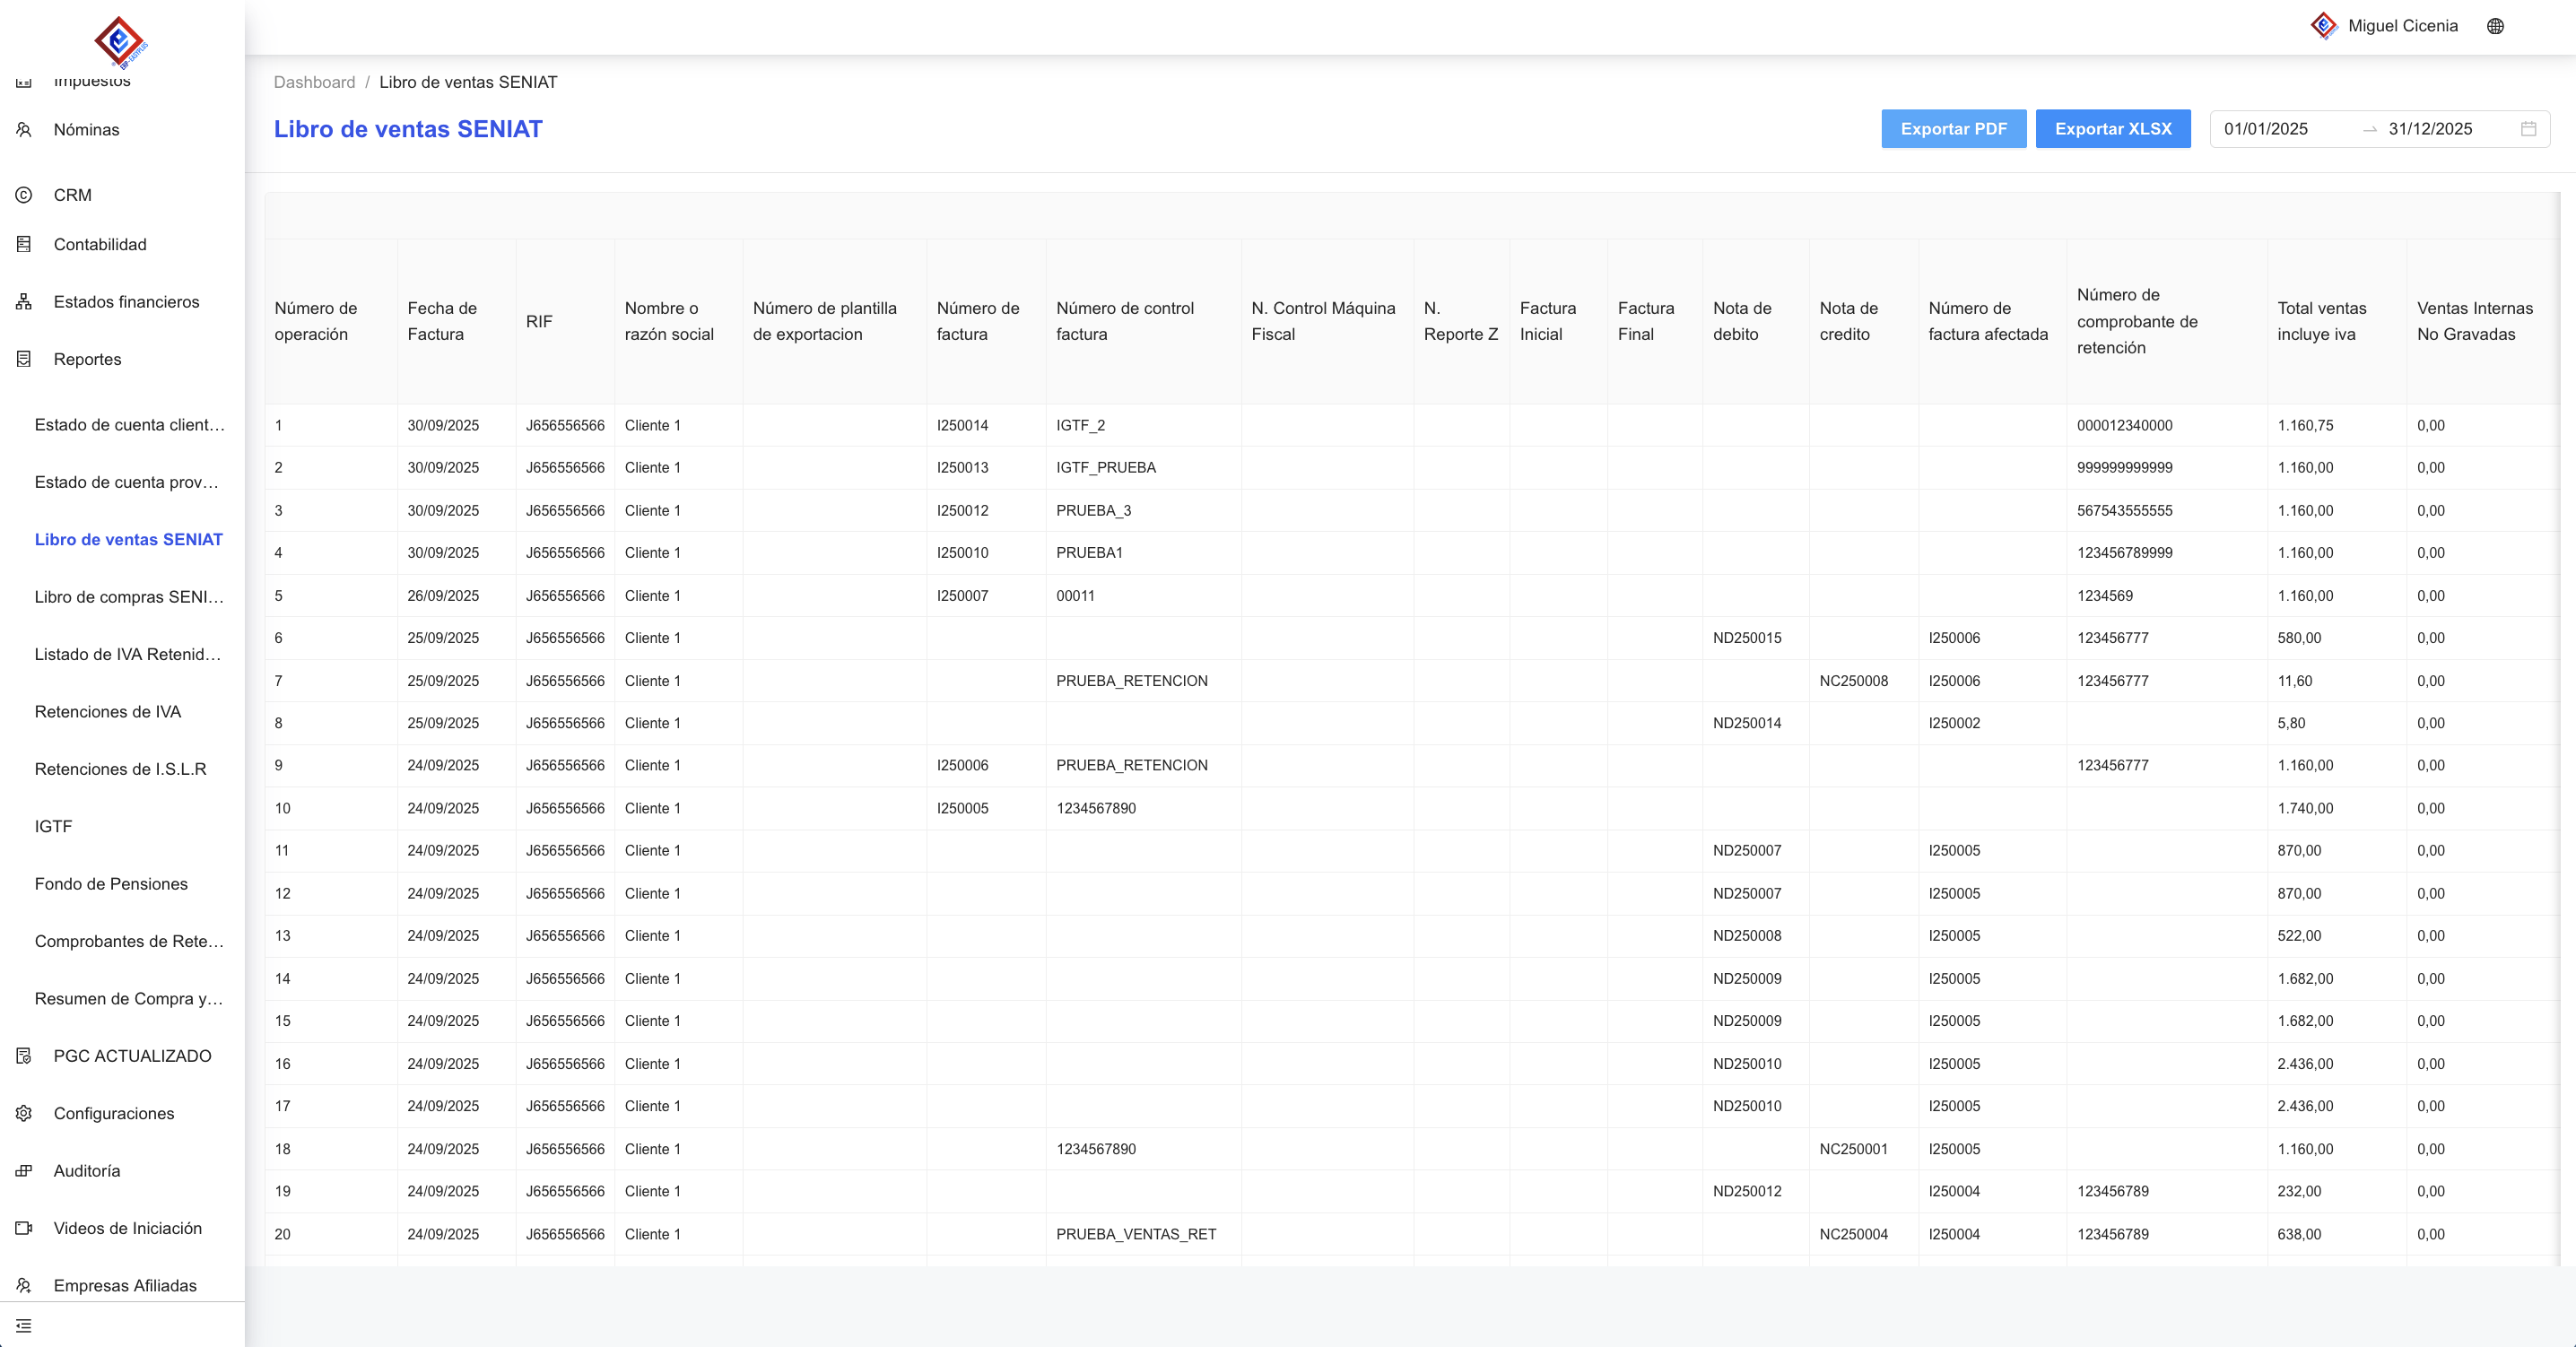Go to Dashboard via breadcrumb link

coord(314,82)
